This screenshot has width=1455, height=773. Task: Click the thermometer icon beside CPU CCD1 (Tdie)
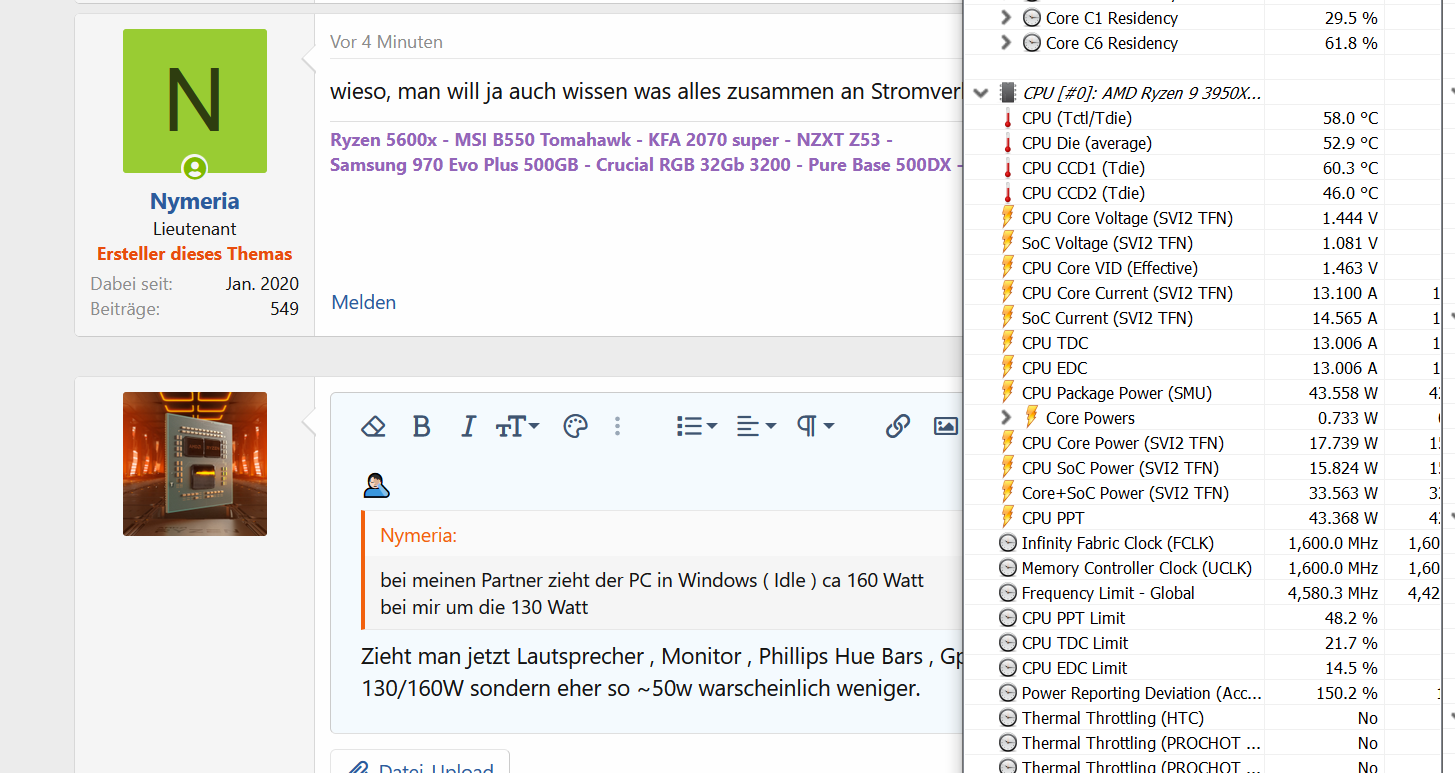pyautogui.click(x=1008, y=168)
